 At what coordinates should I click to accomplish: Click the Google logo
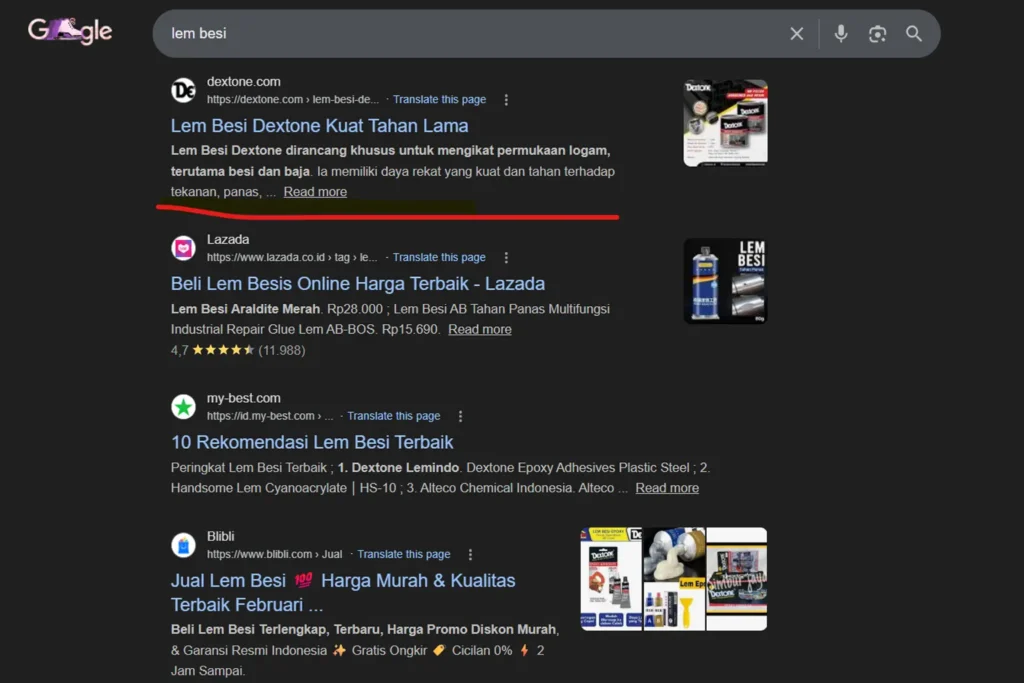click(70, 32)
